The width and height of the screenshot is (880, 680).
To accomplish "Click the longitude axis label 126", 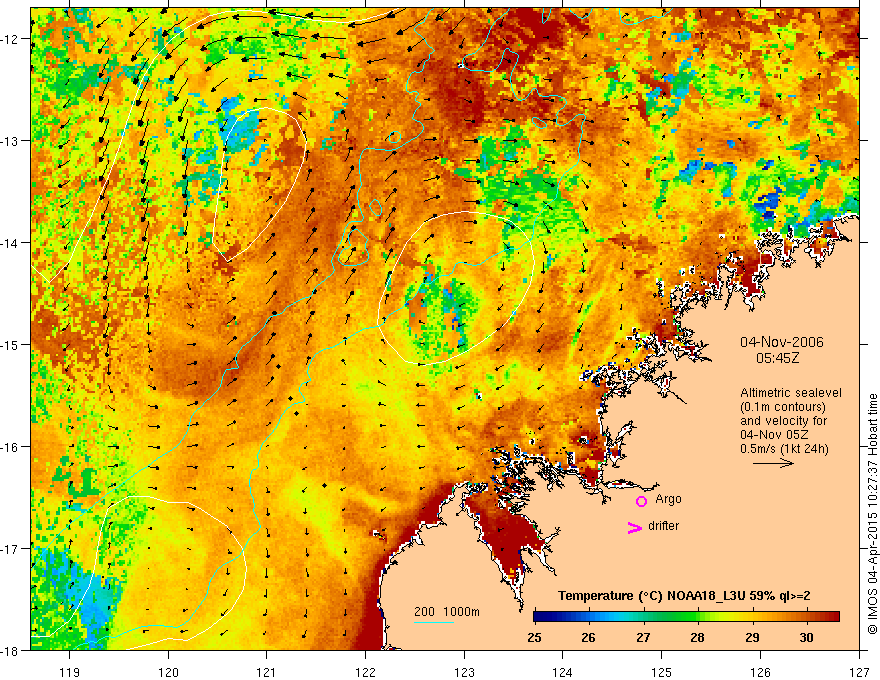I will (760, 672).
